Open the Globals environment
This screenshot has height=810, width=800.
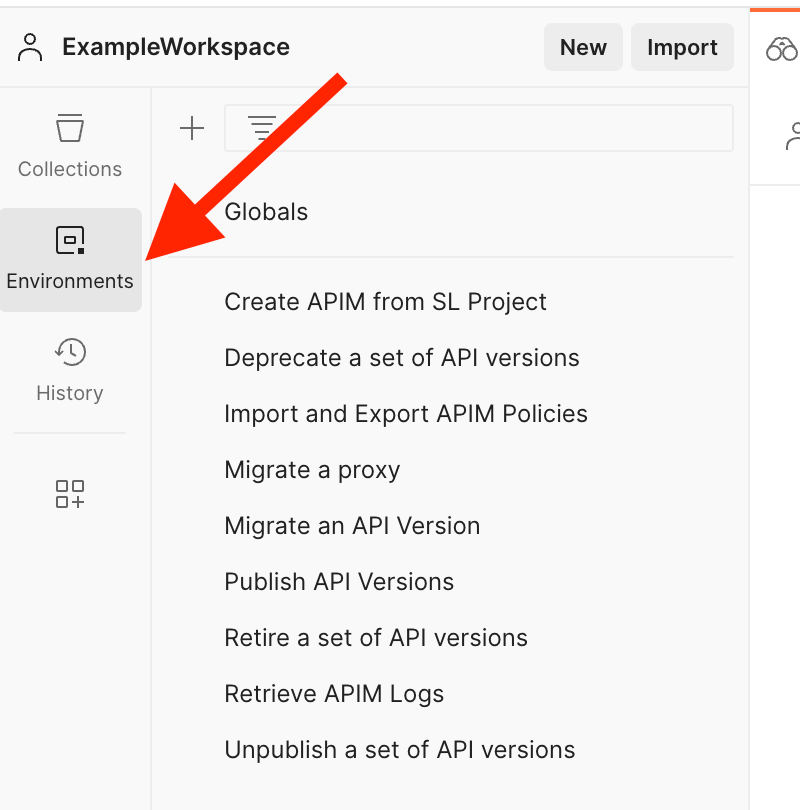pos(266,212)
